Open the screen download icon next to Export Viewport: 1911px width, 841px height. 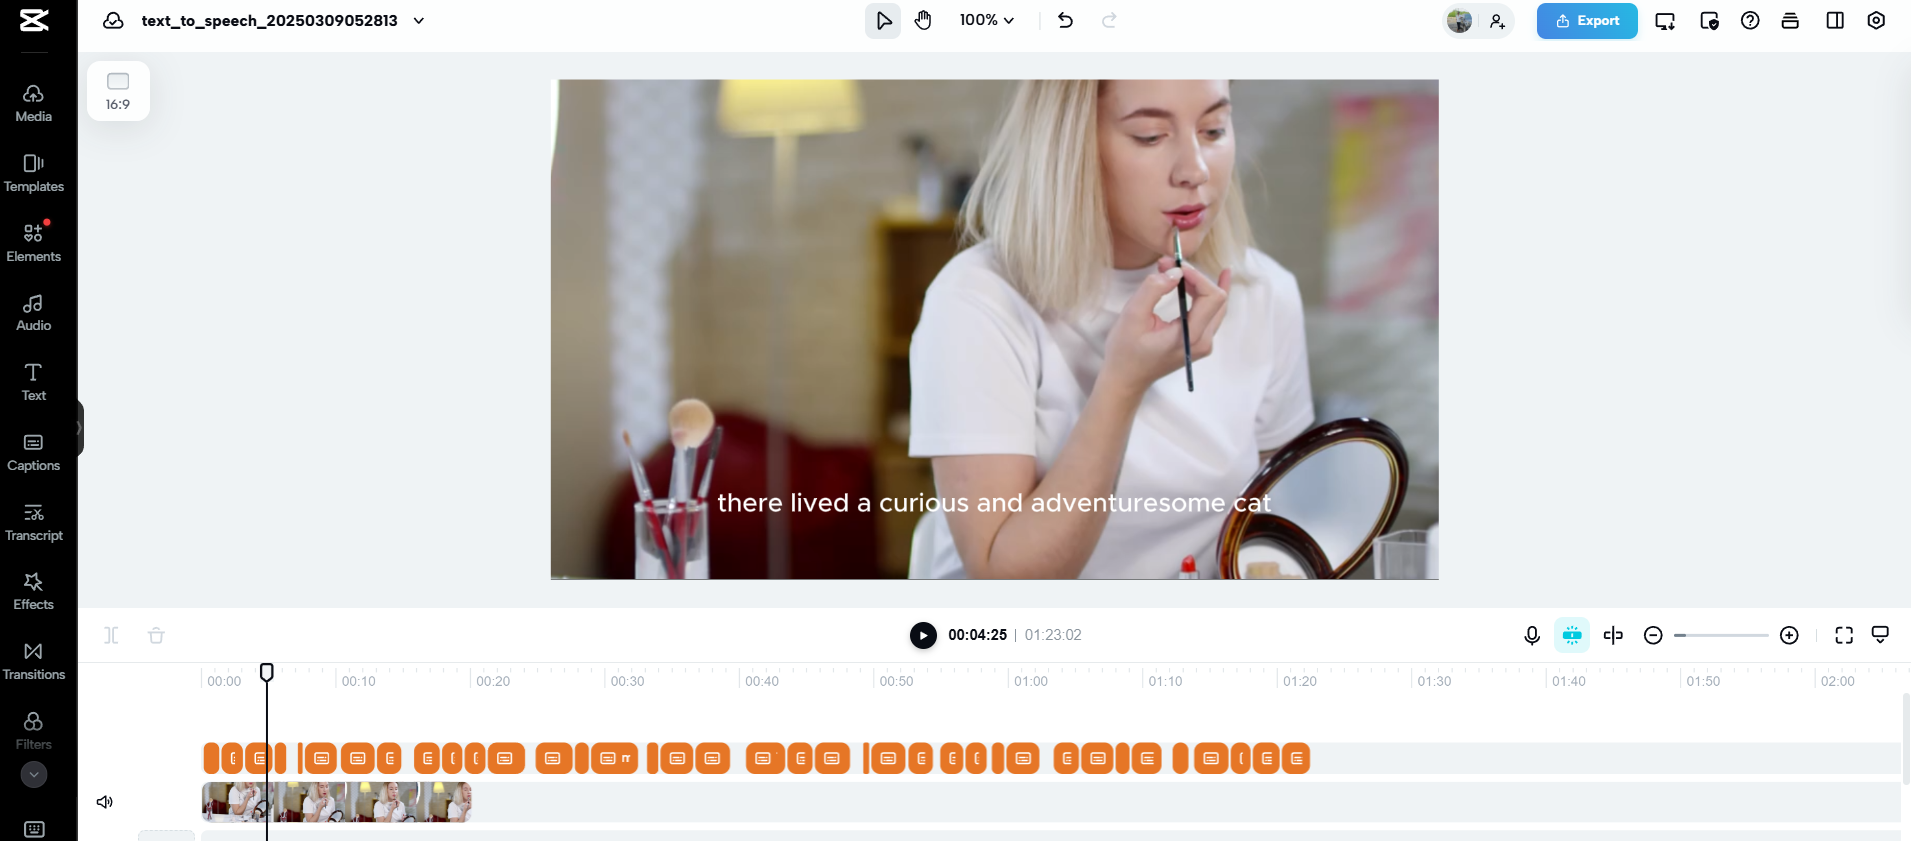coord(1665,21)
